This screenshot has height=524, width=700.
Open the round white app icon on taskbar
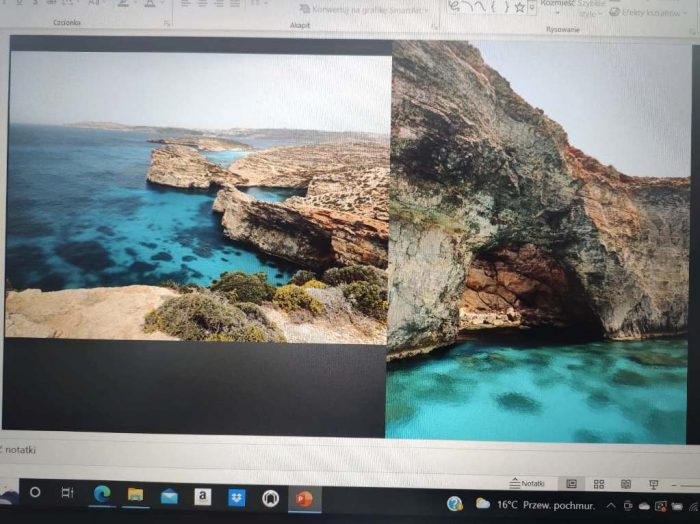270,498
